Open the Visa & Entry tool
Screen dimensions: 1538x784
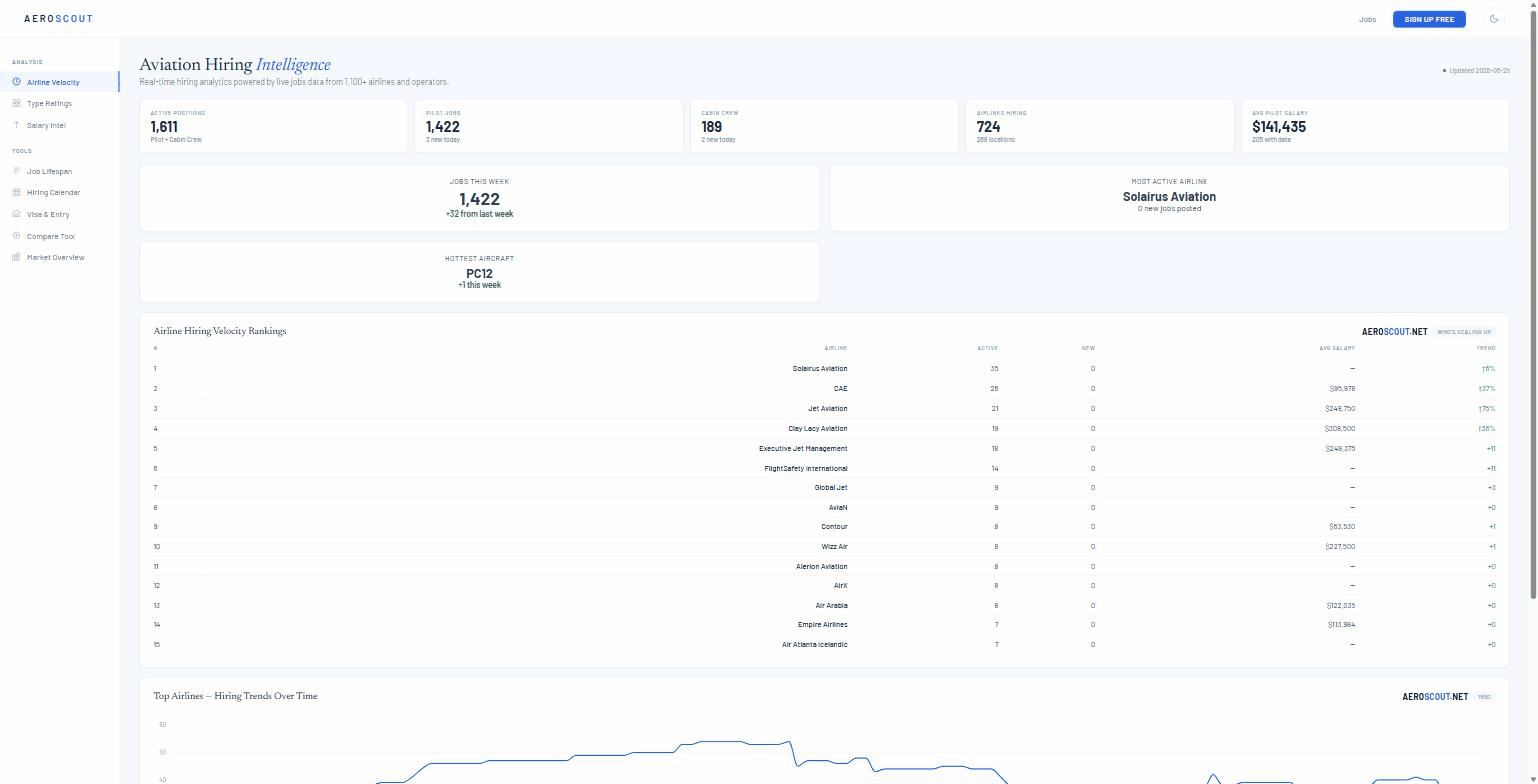tap(60, 214)
